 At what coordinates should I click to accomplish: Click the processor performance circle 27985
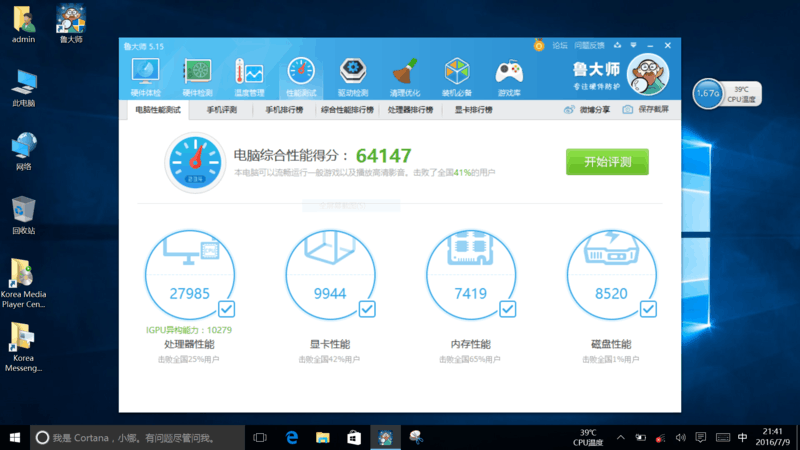coord(190,274)
